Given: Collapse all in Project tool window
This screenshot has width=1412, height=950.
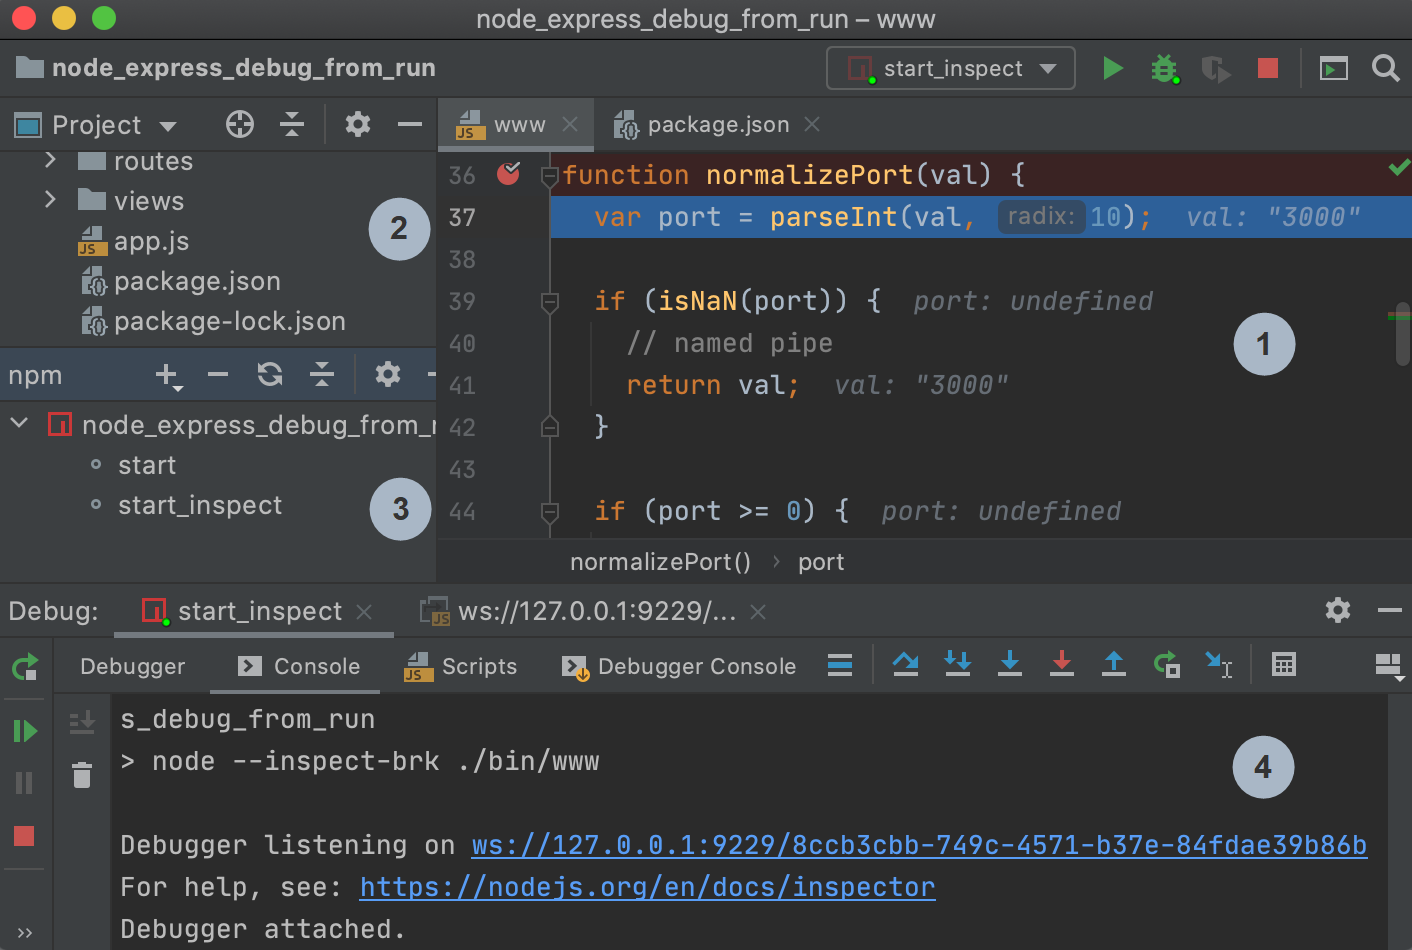Looking at the screenshot, I should [292, 124].
